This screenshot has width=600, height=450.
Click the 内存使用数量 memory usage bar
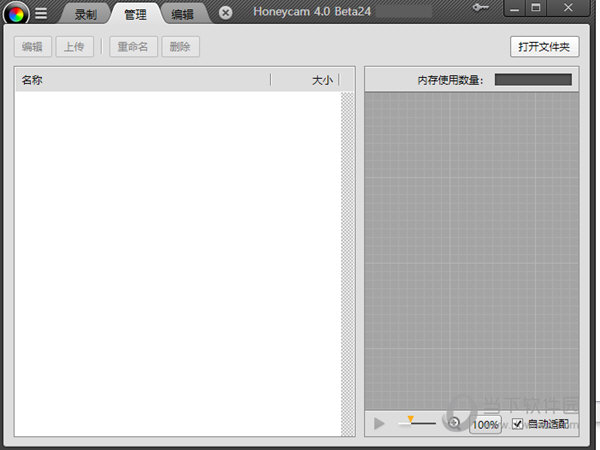533,80
